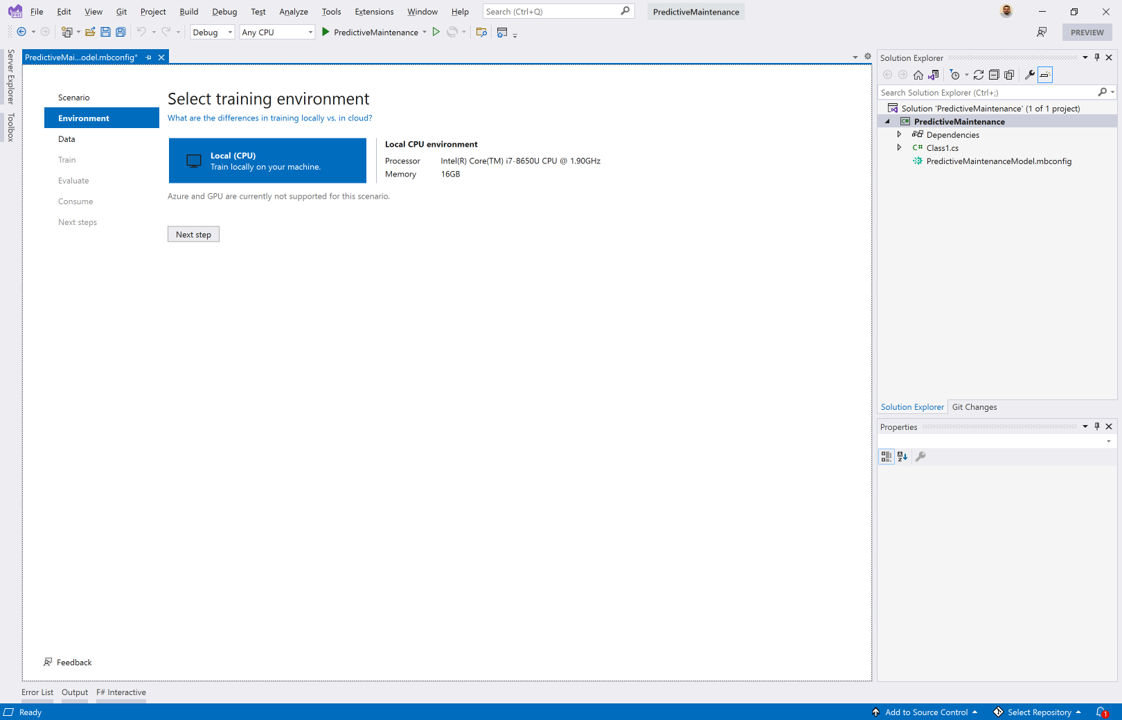
Task: Click Select Repository in status bar
Action: 1038,712
